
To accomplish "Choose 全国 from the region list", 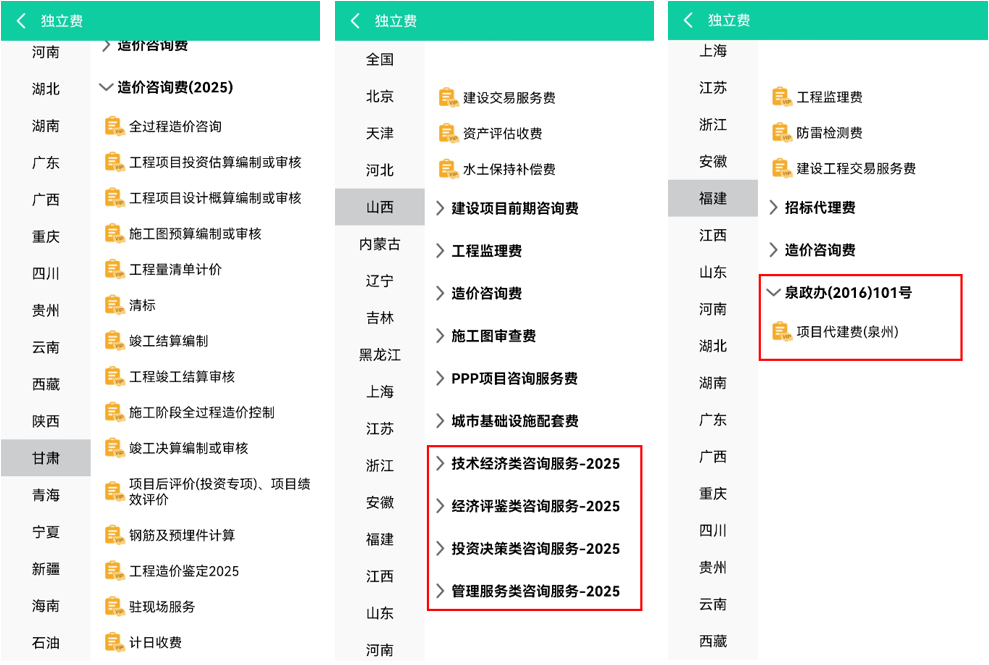I will click(x=379, y=59).
